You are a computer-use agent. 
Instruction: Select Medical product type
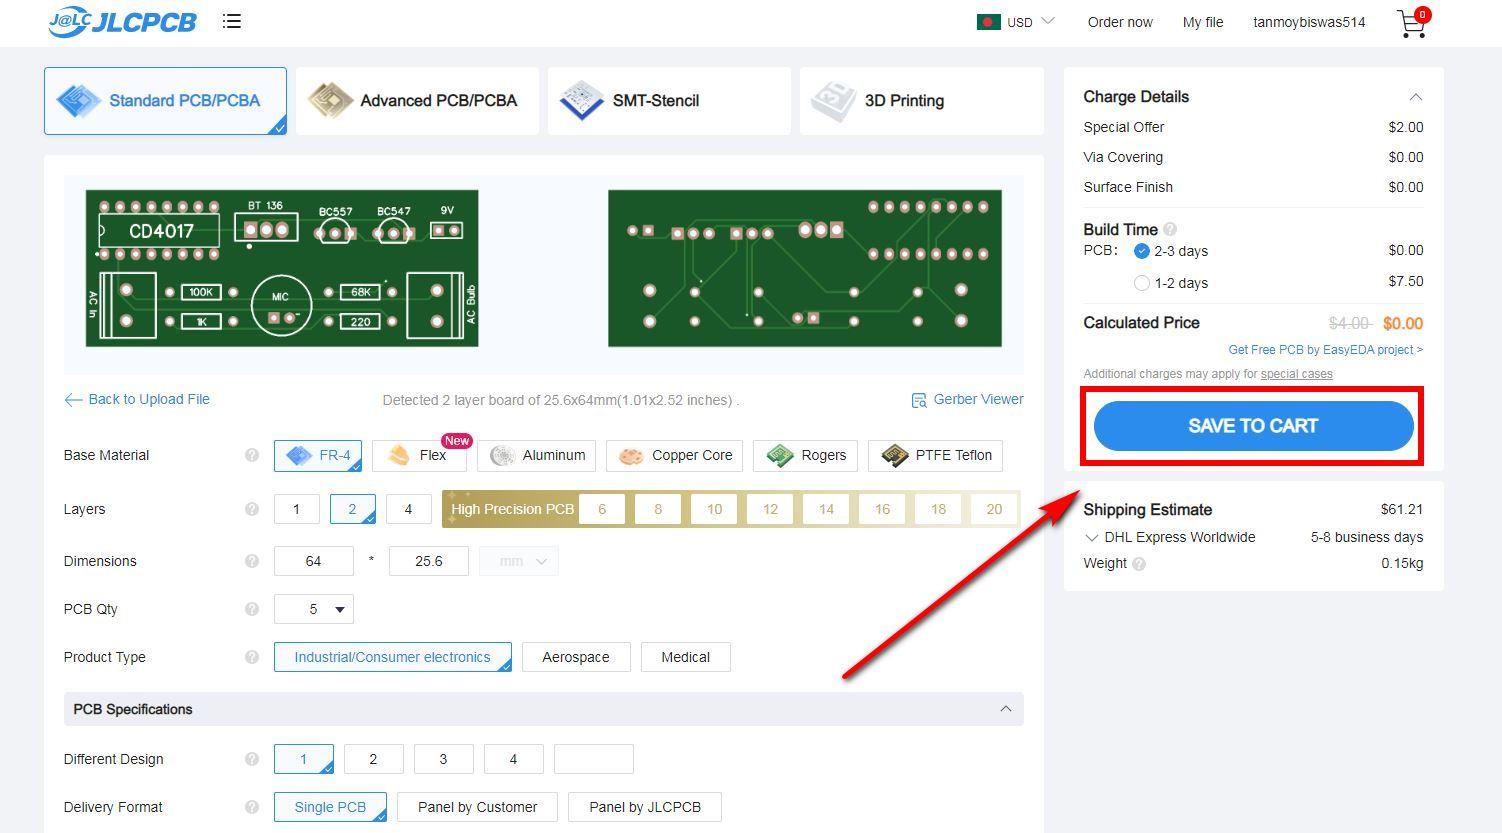tap(685, 657)
